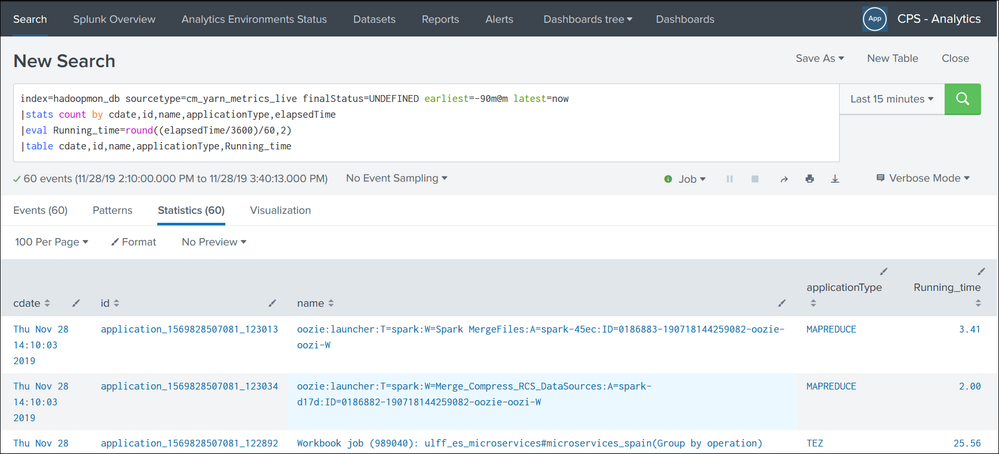This screenshot has height=454, width=999.
Task: Click the Running_time value 2.00
Action: [x=970, y=386]
